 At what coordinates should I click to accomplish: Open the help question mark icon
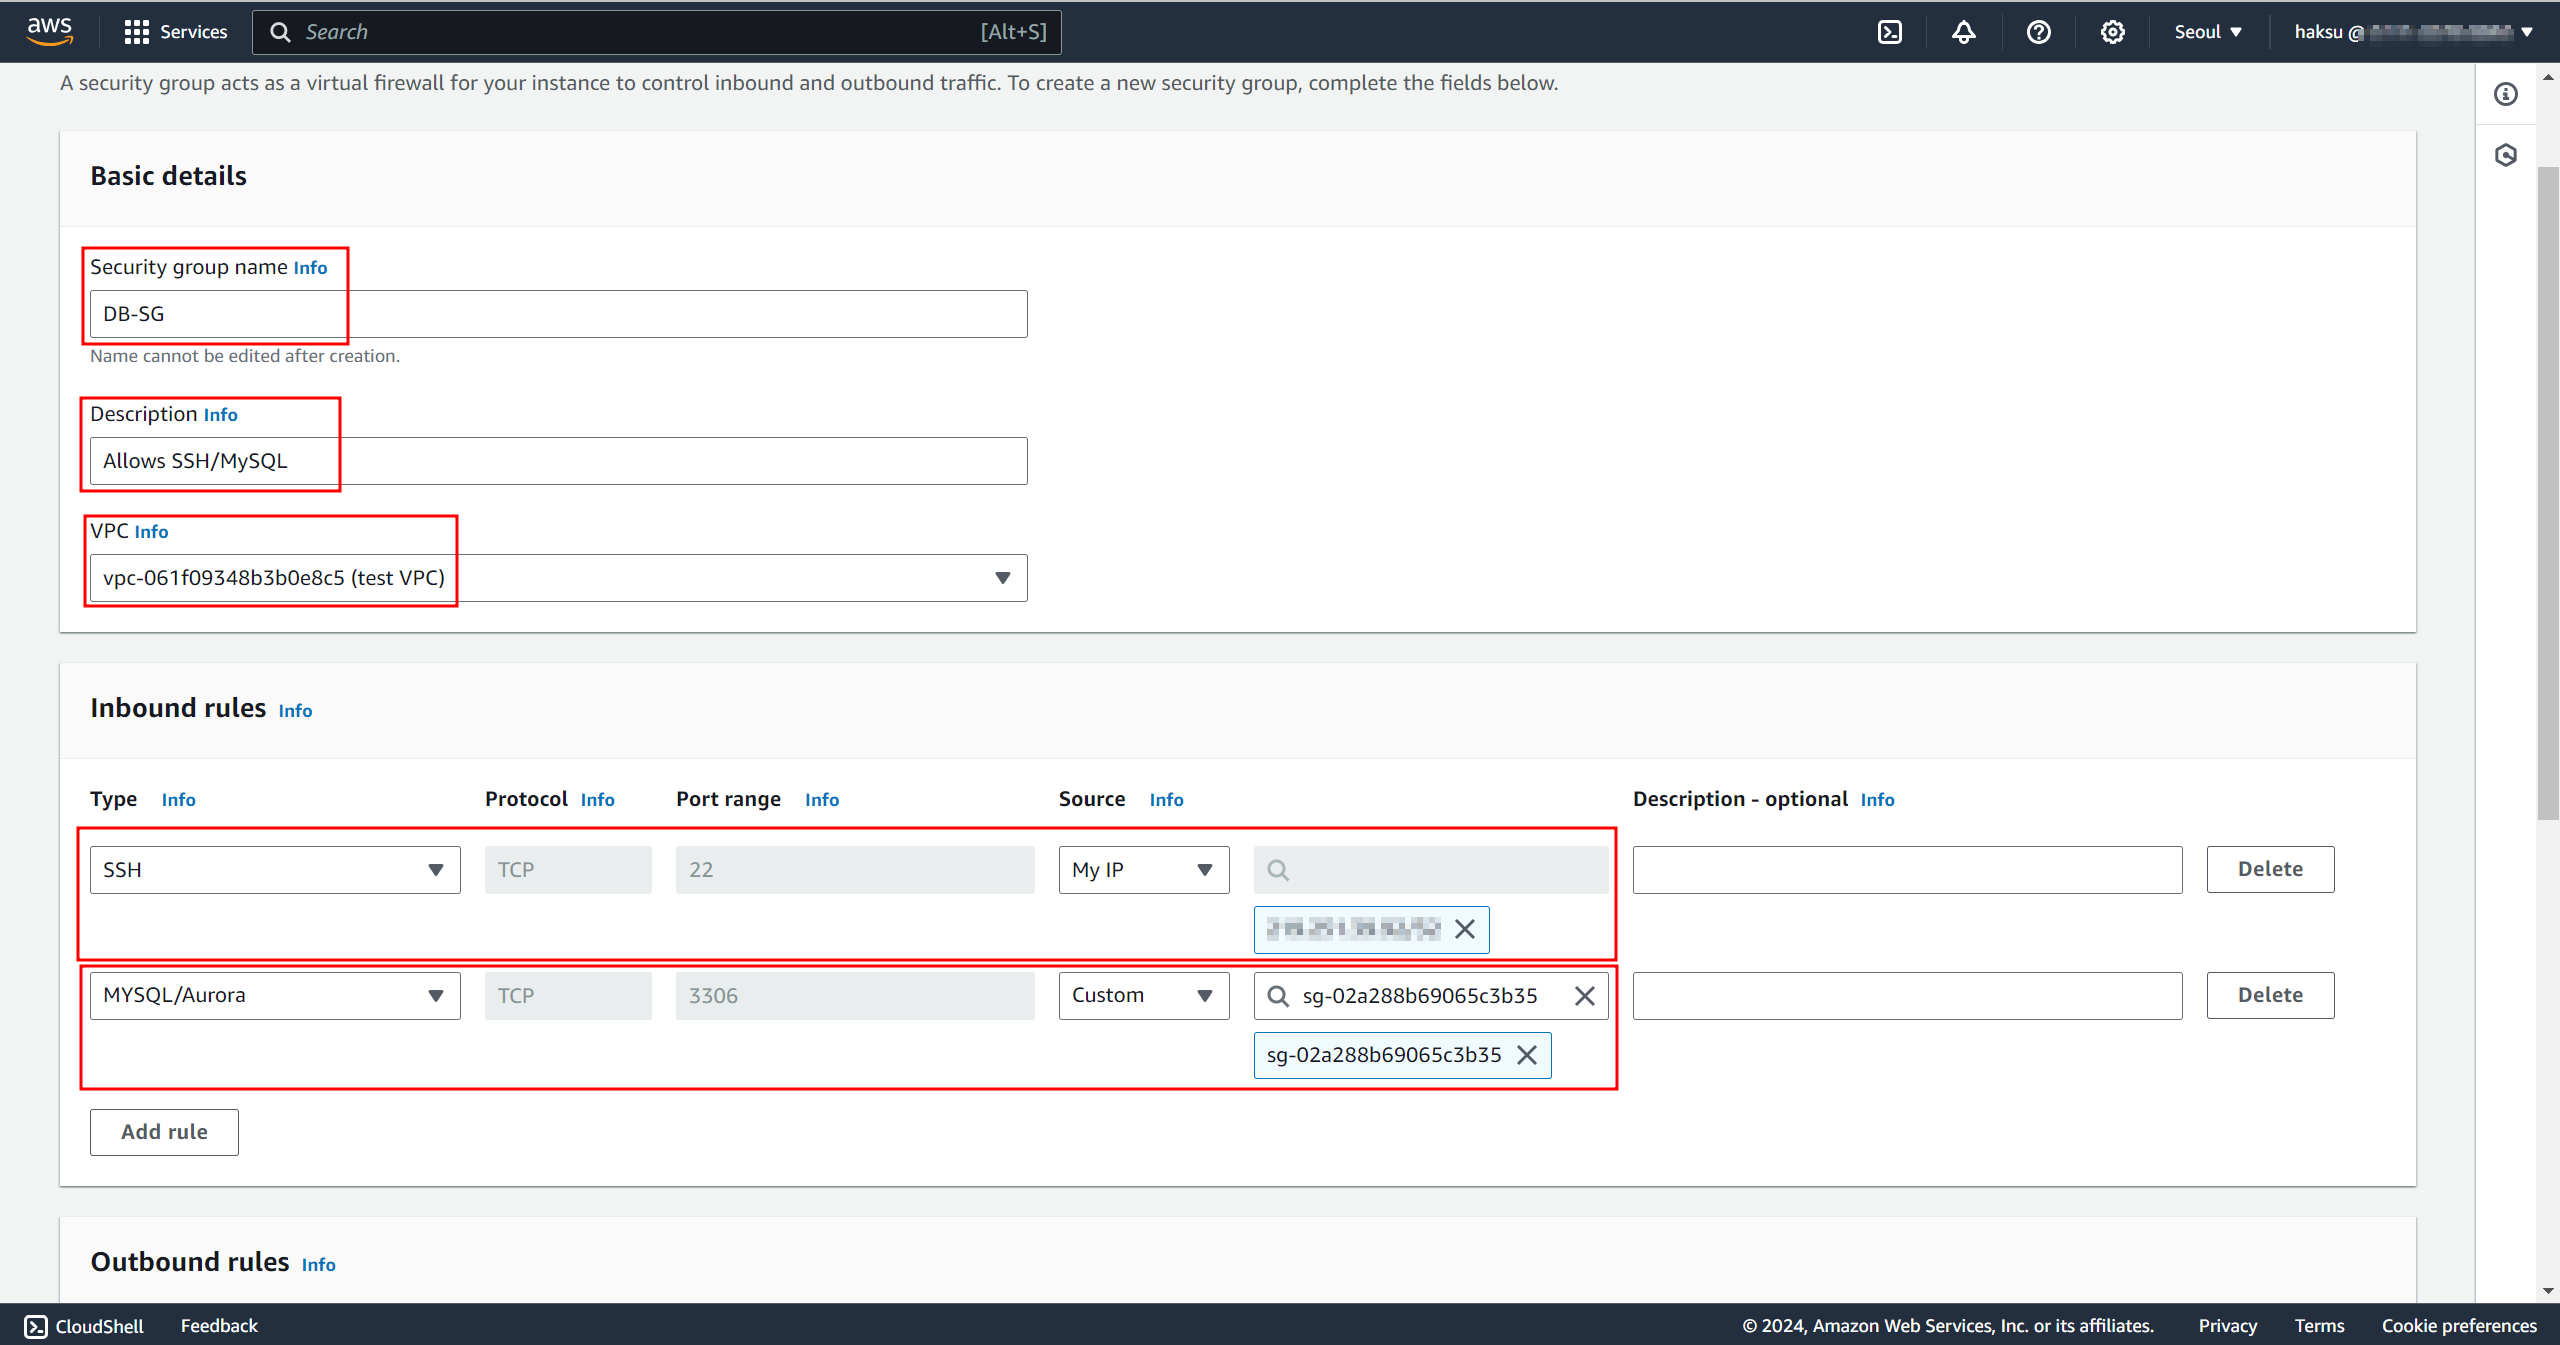pyautogui.click(x=2038, y=32)
